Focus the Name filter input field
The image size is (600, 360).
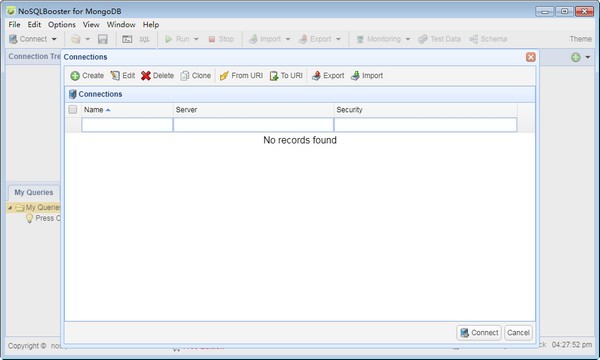click(127, 125)
